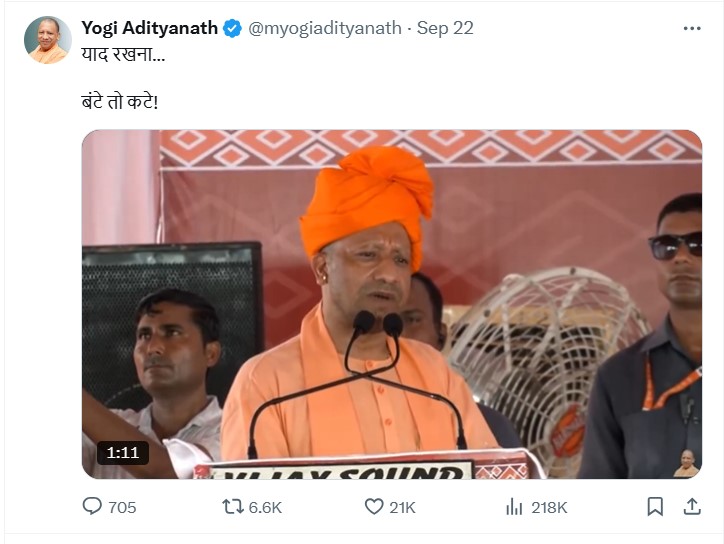Click the 1:11 video duration badge
Viewport: 724px width, 544px height.
pyautogui.click(x=123, y=453)
